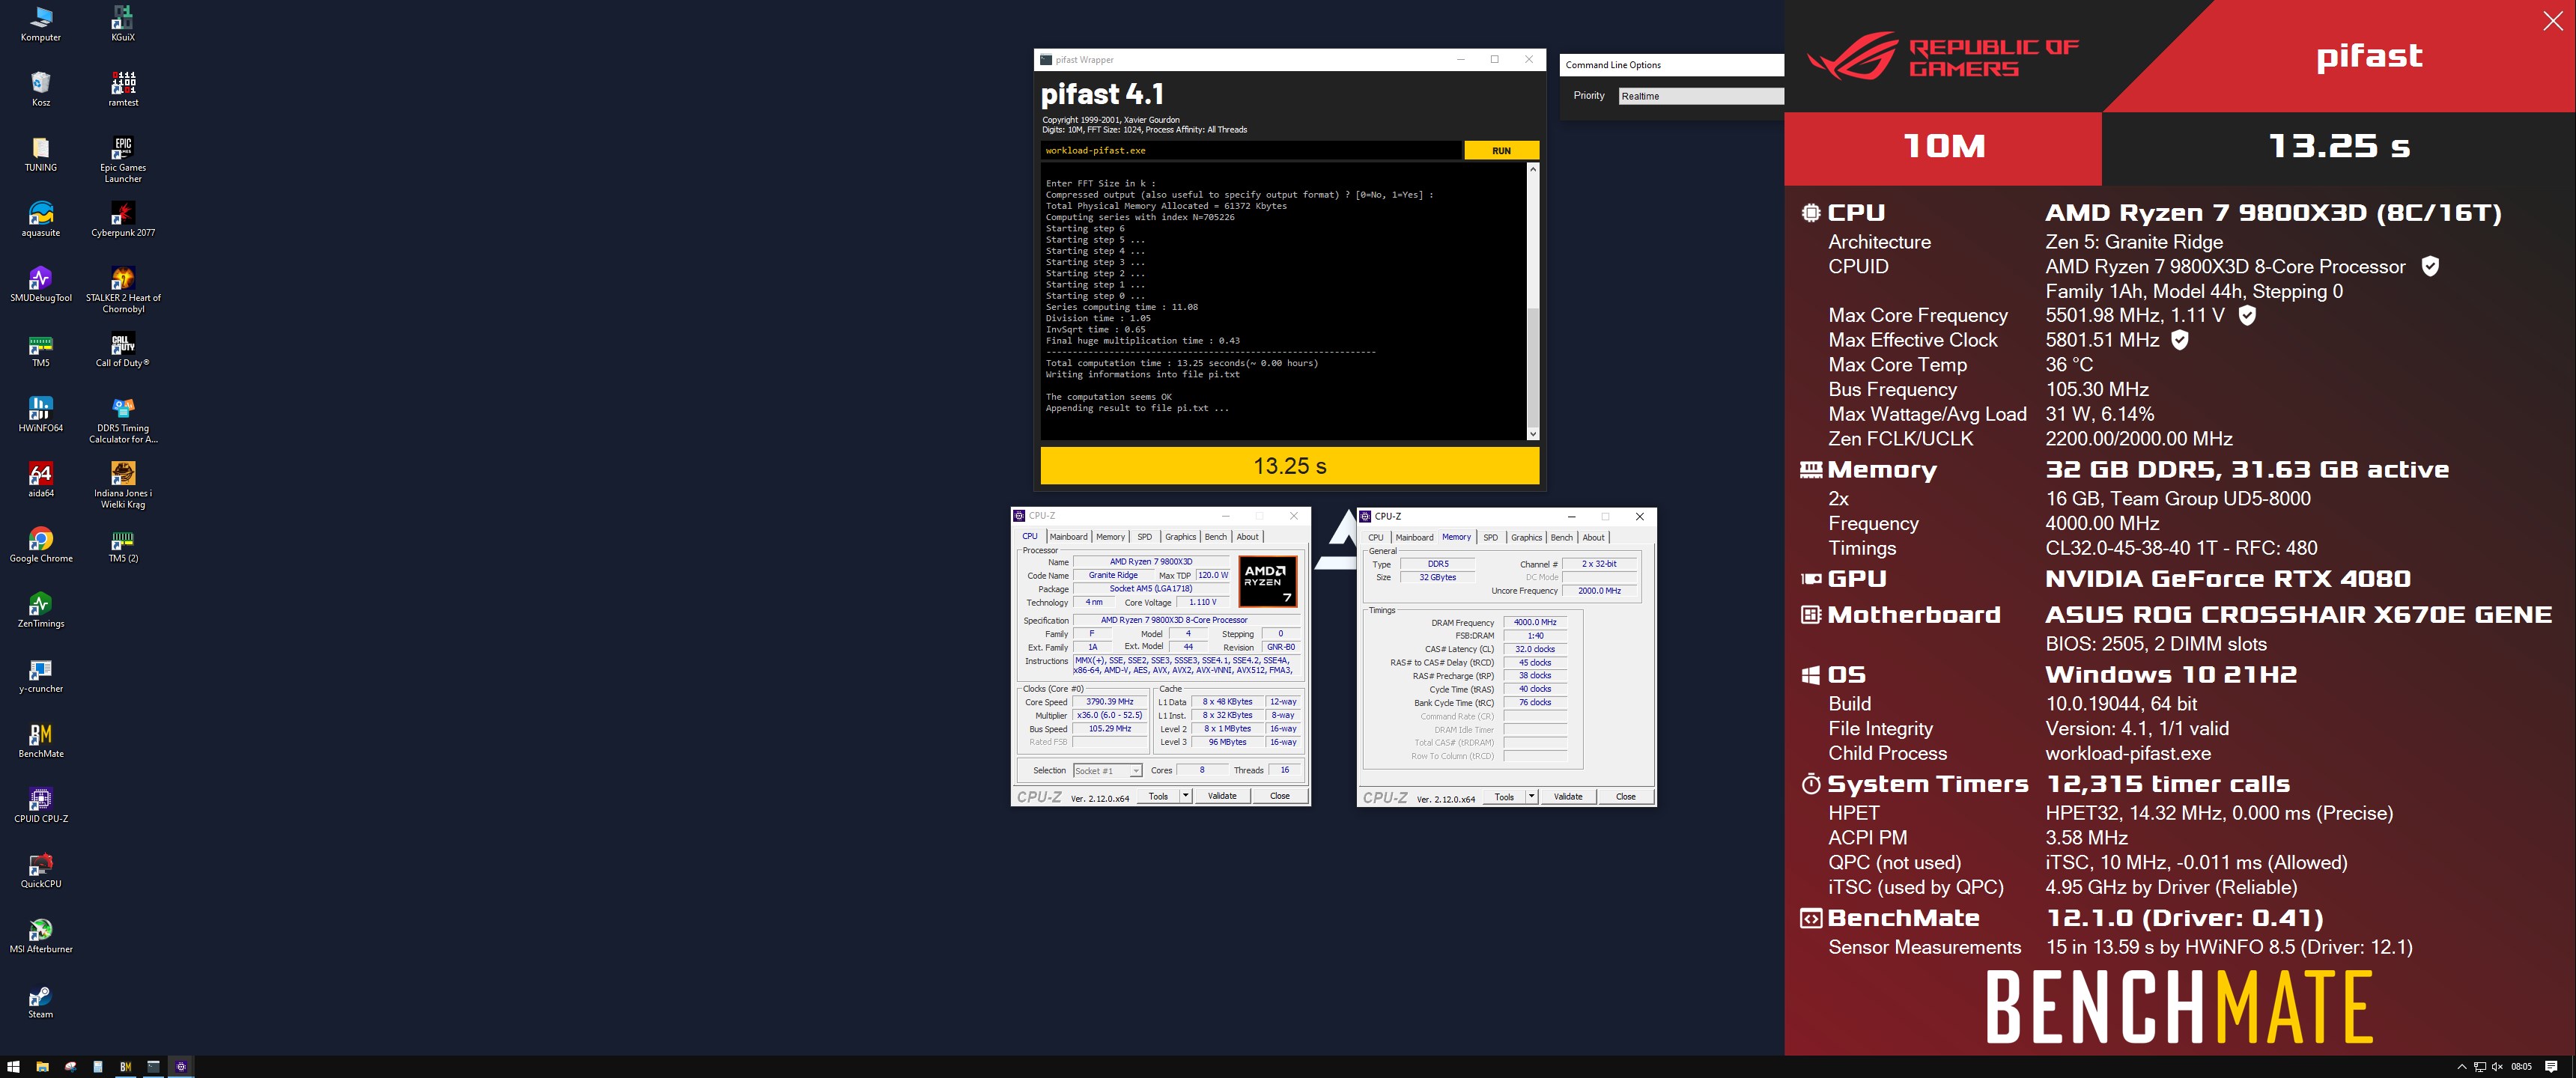Click the yellow 13.25 s result bar
The image size is (2576, 1078).
pos(1289,466)
